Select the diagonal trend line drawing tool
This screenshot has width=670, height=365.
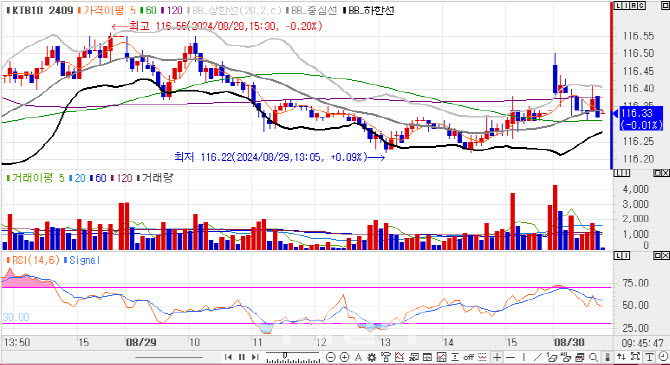click(537, 357)
